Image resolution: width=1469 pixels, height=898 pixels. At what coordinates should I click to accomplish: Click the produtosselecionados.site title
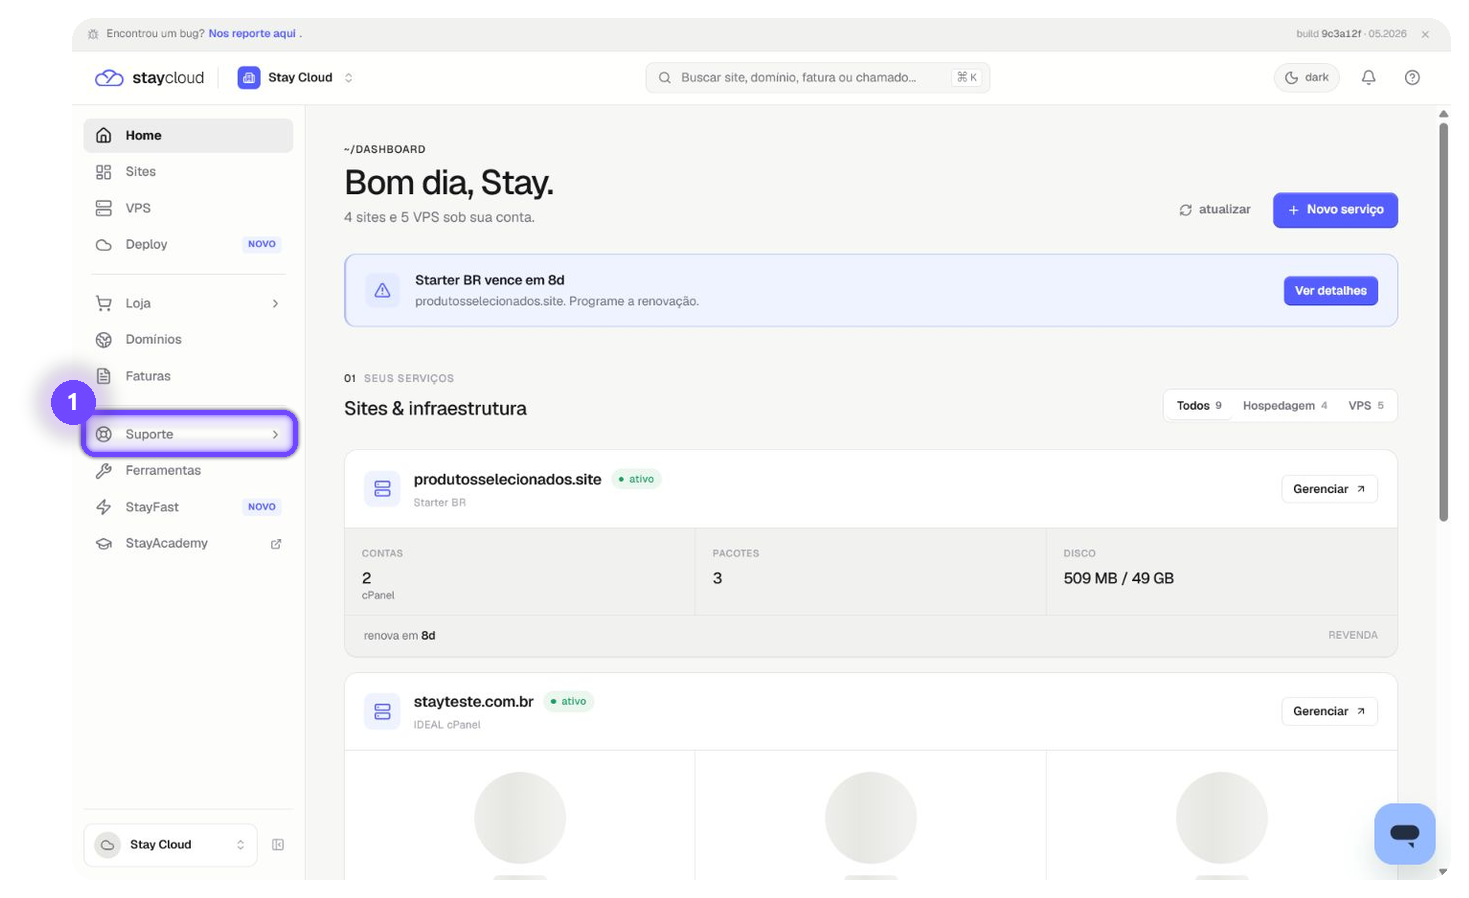tap(507, 479)
